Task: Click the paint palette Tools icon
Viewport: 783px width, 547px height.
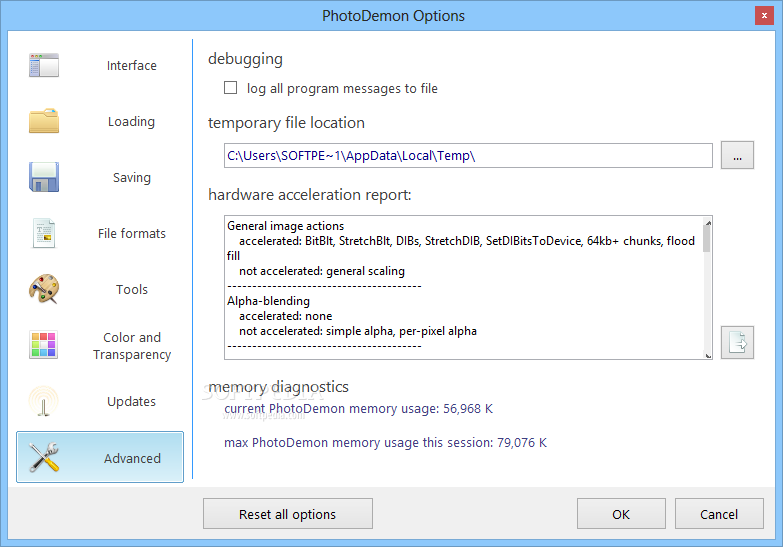Action: click(x=44, y=289)
